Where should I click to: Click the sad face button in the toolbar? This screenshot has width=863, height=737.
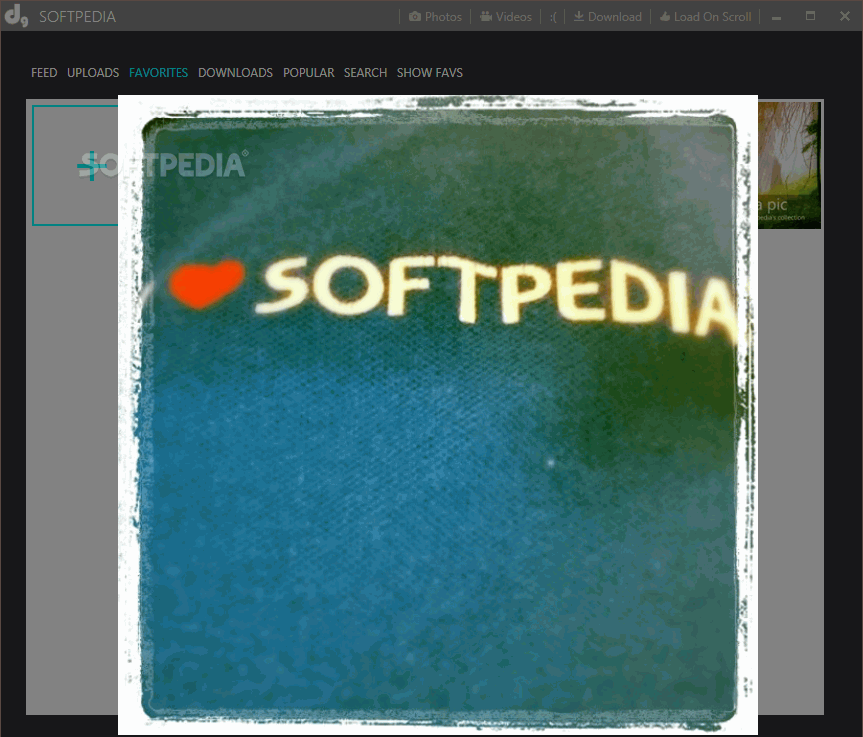[x=553, y=17]
